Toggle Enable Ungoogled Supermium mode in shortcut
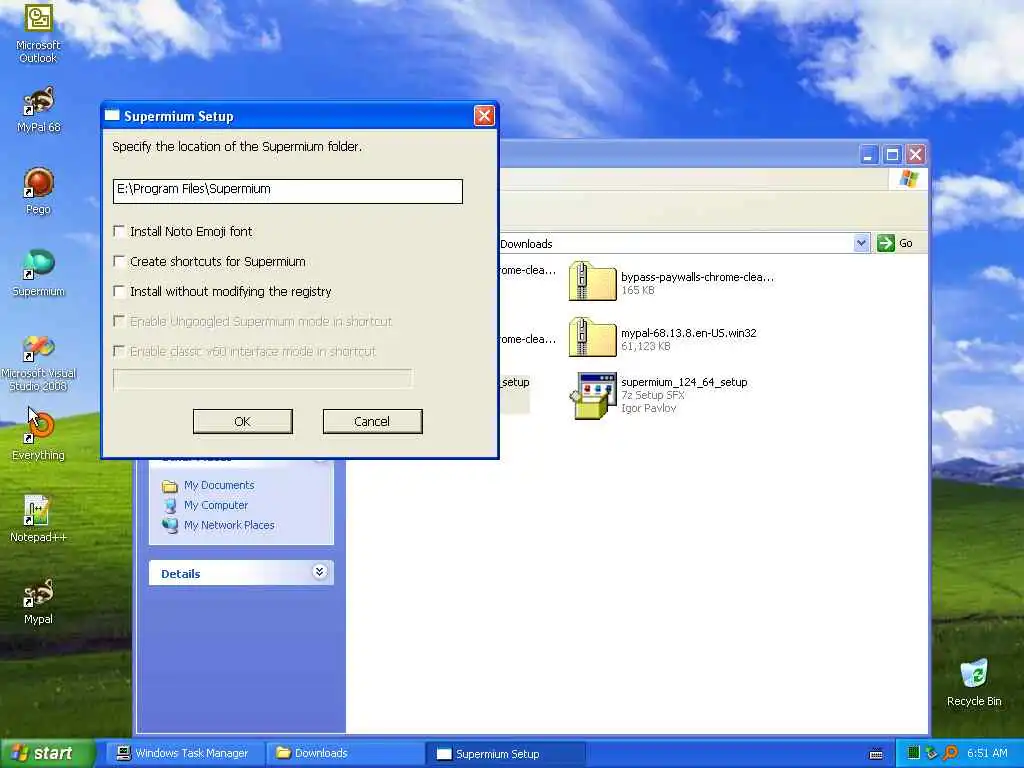This screenshot has height=768, width=1024. [119, 321]
